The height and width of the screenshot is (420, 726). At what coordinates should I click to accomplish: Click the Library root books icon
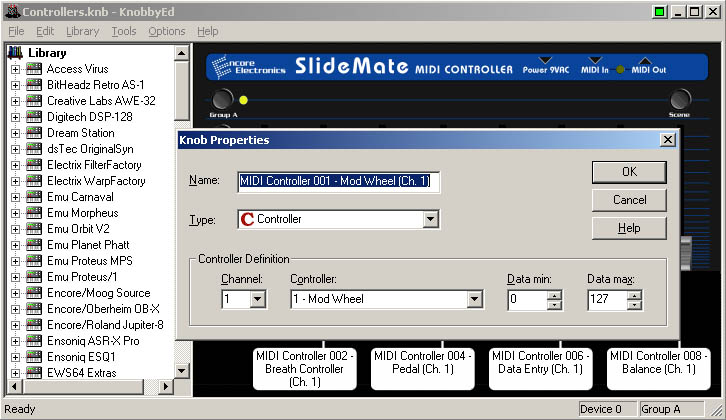(x=15, y=53)
